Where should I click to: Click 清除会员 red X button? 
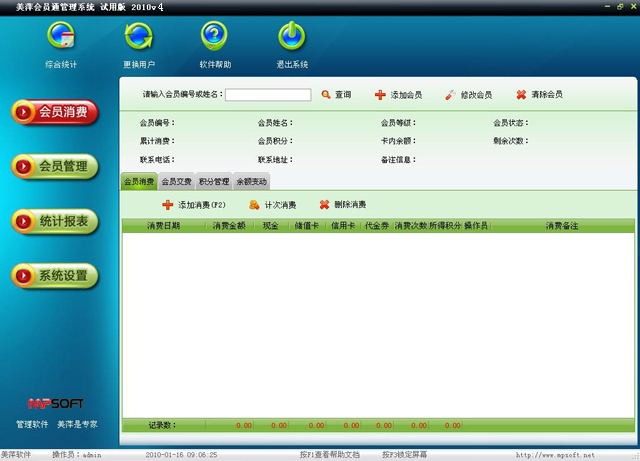[539, 95]
